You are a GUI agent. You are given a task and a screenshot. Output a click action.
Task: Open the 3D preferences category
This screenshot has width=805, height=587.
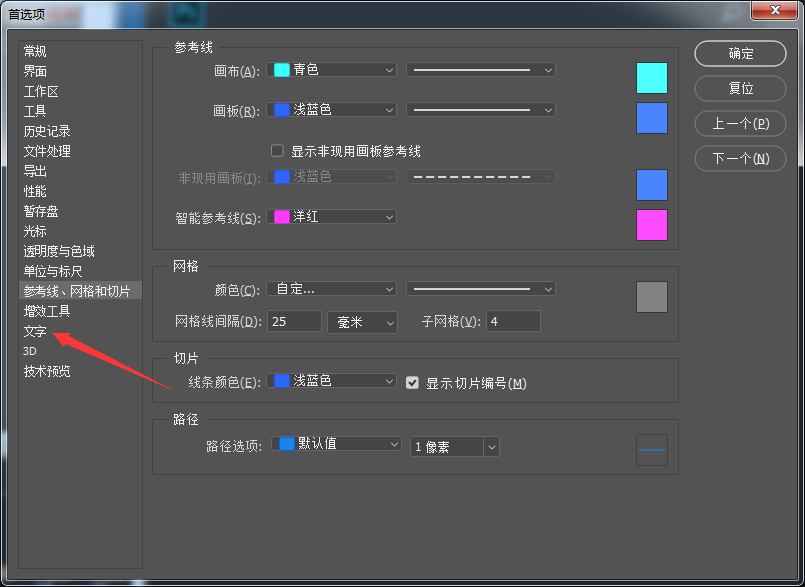pyautogui.click(x=30, y=351)
